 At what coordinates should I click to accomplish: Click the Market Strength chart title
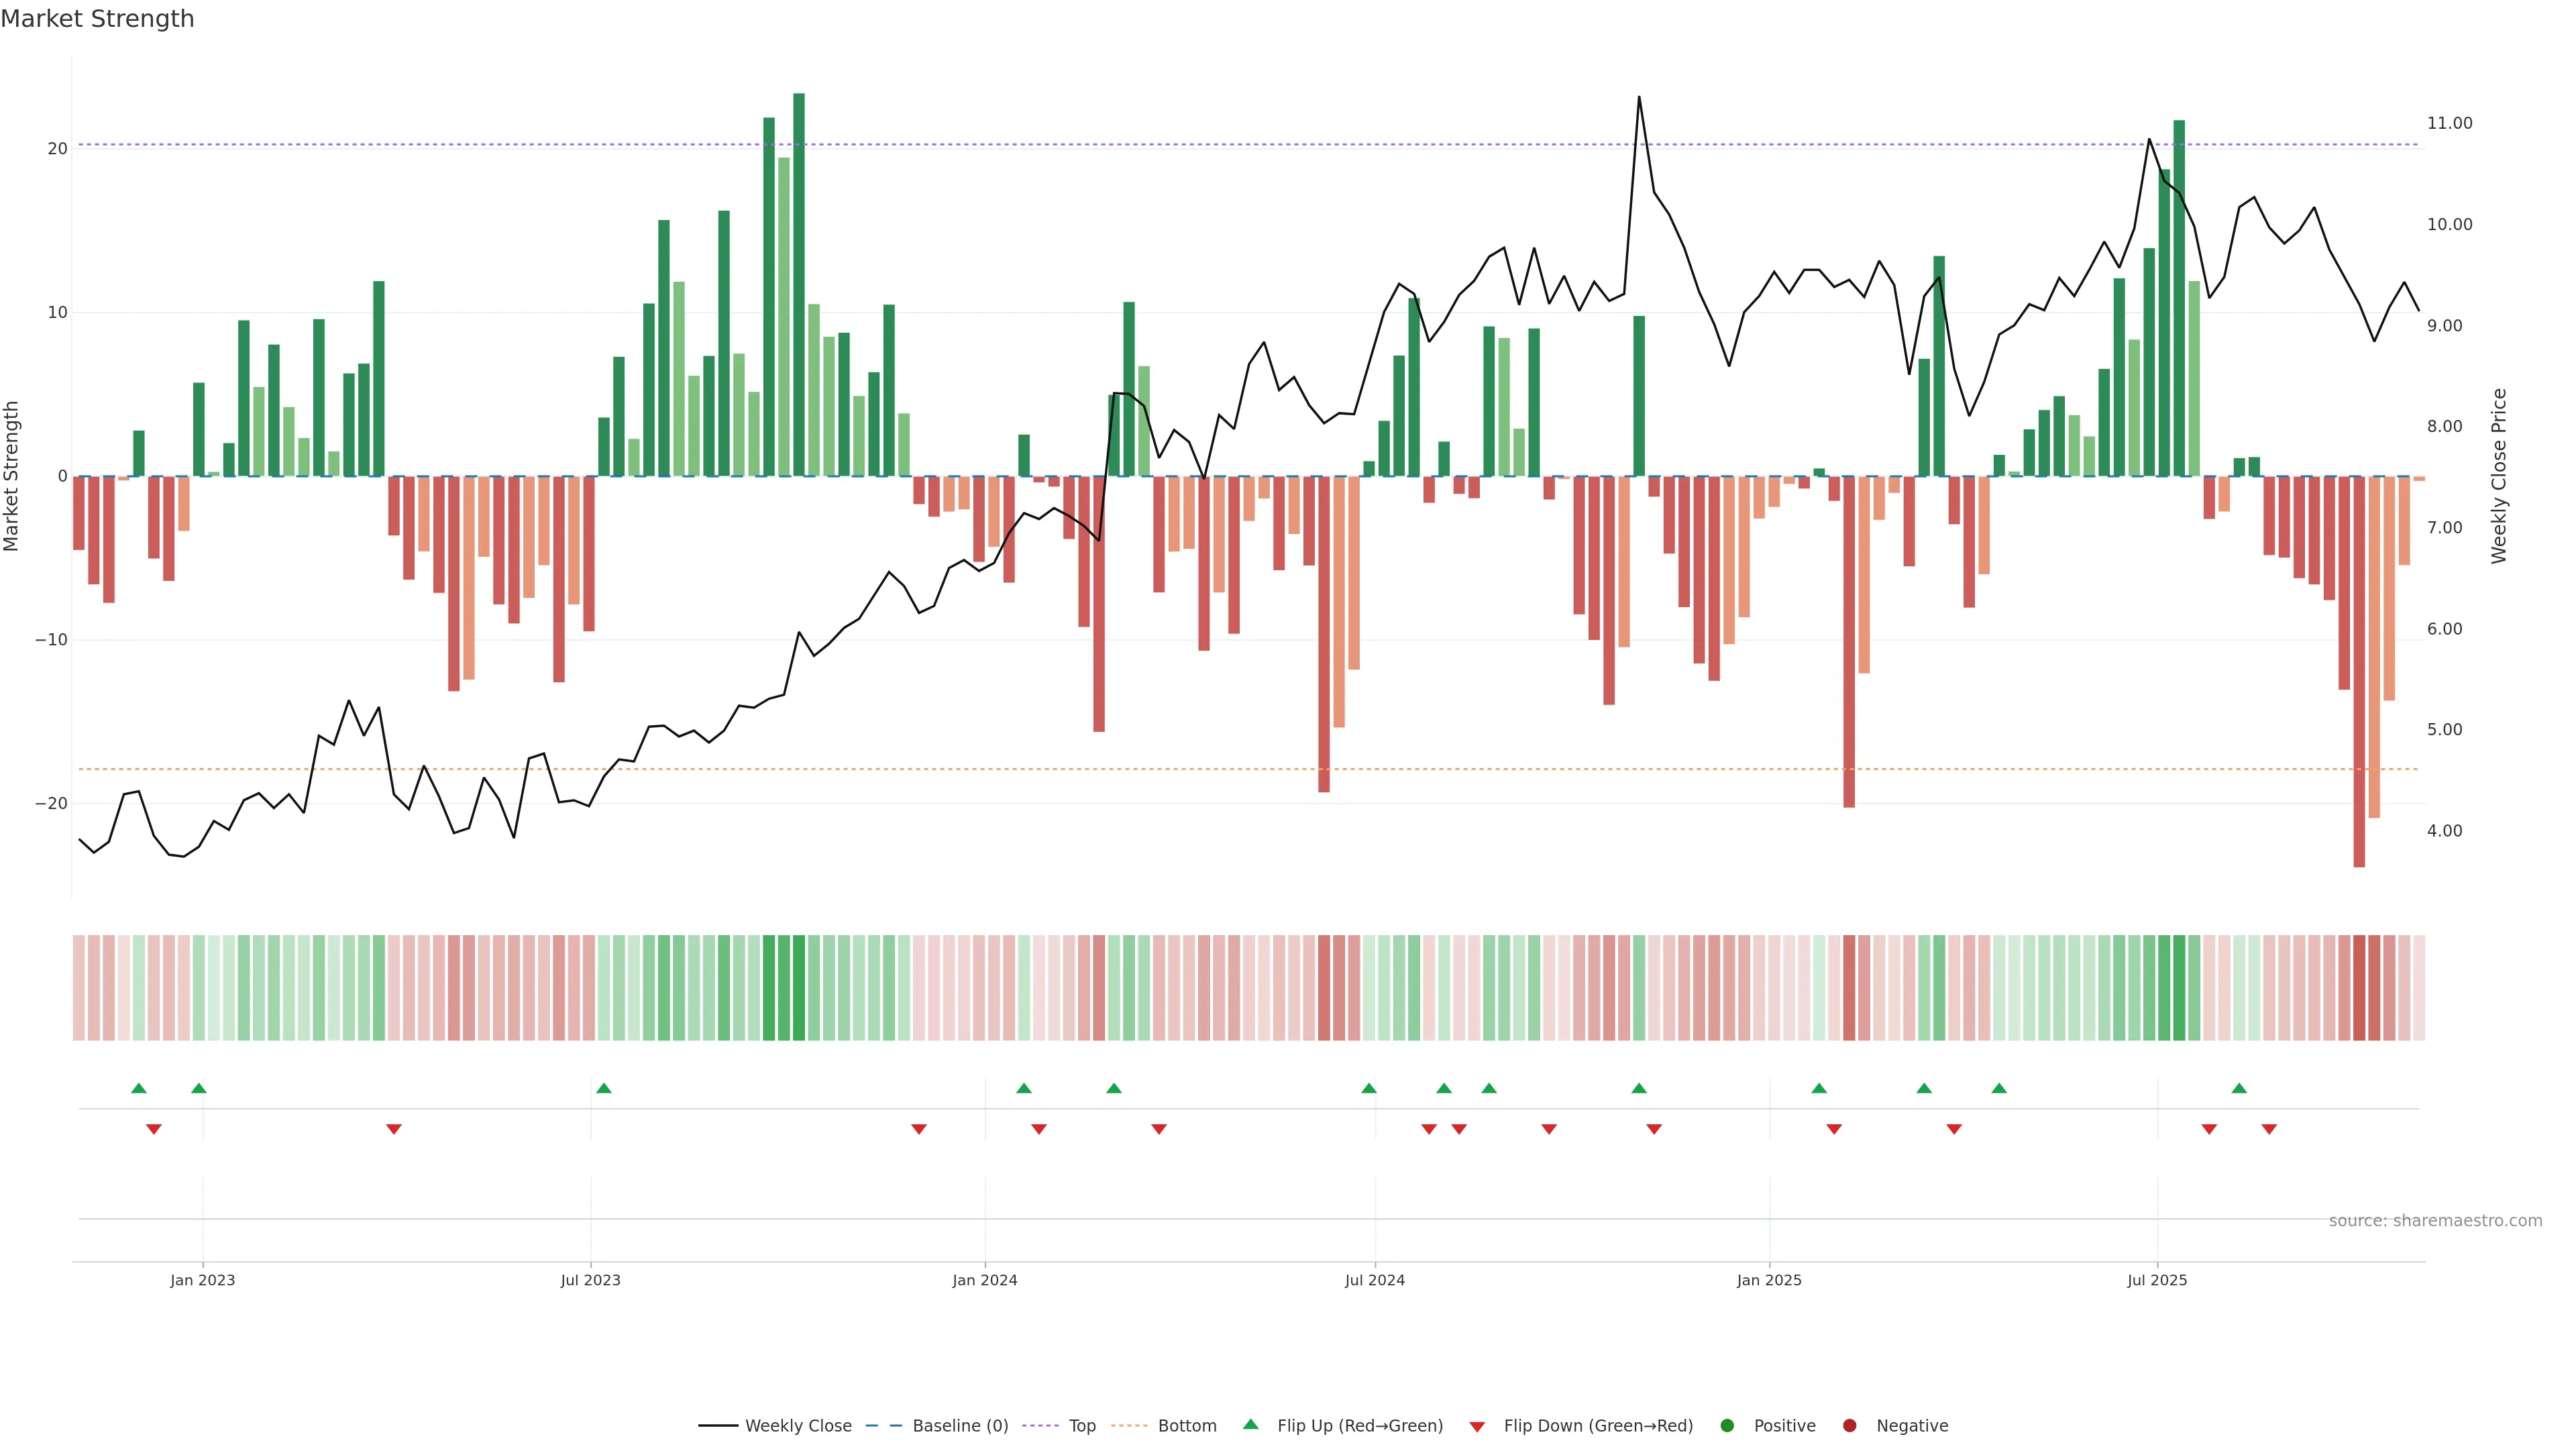click(x=97, y=19)
